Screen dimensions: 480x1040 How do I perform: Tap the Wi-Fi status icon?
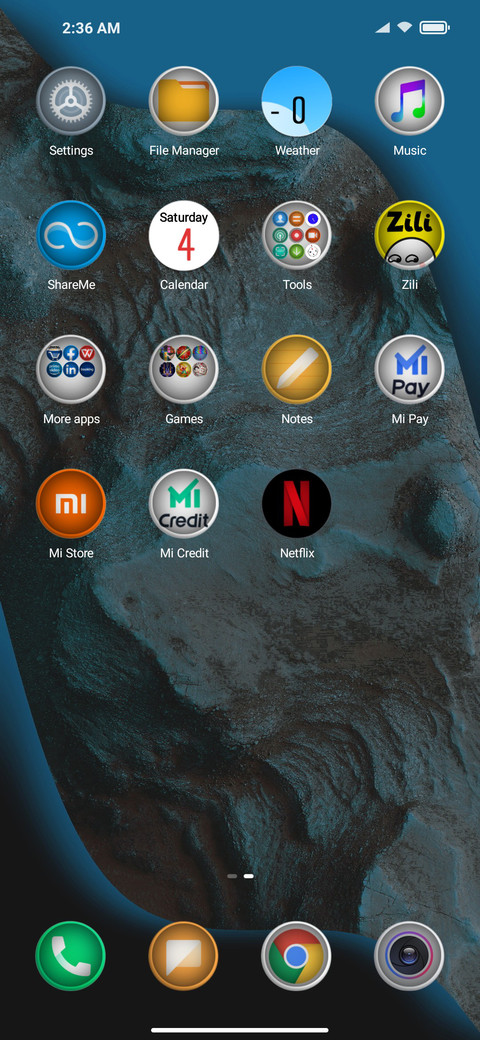[404, 28]
